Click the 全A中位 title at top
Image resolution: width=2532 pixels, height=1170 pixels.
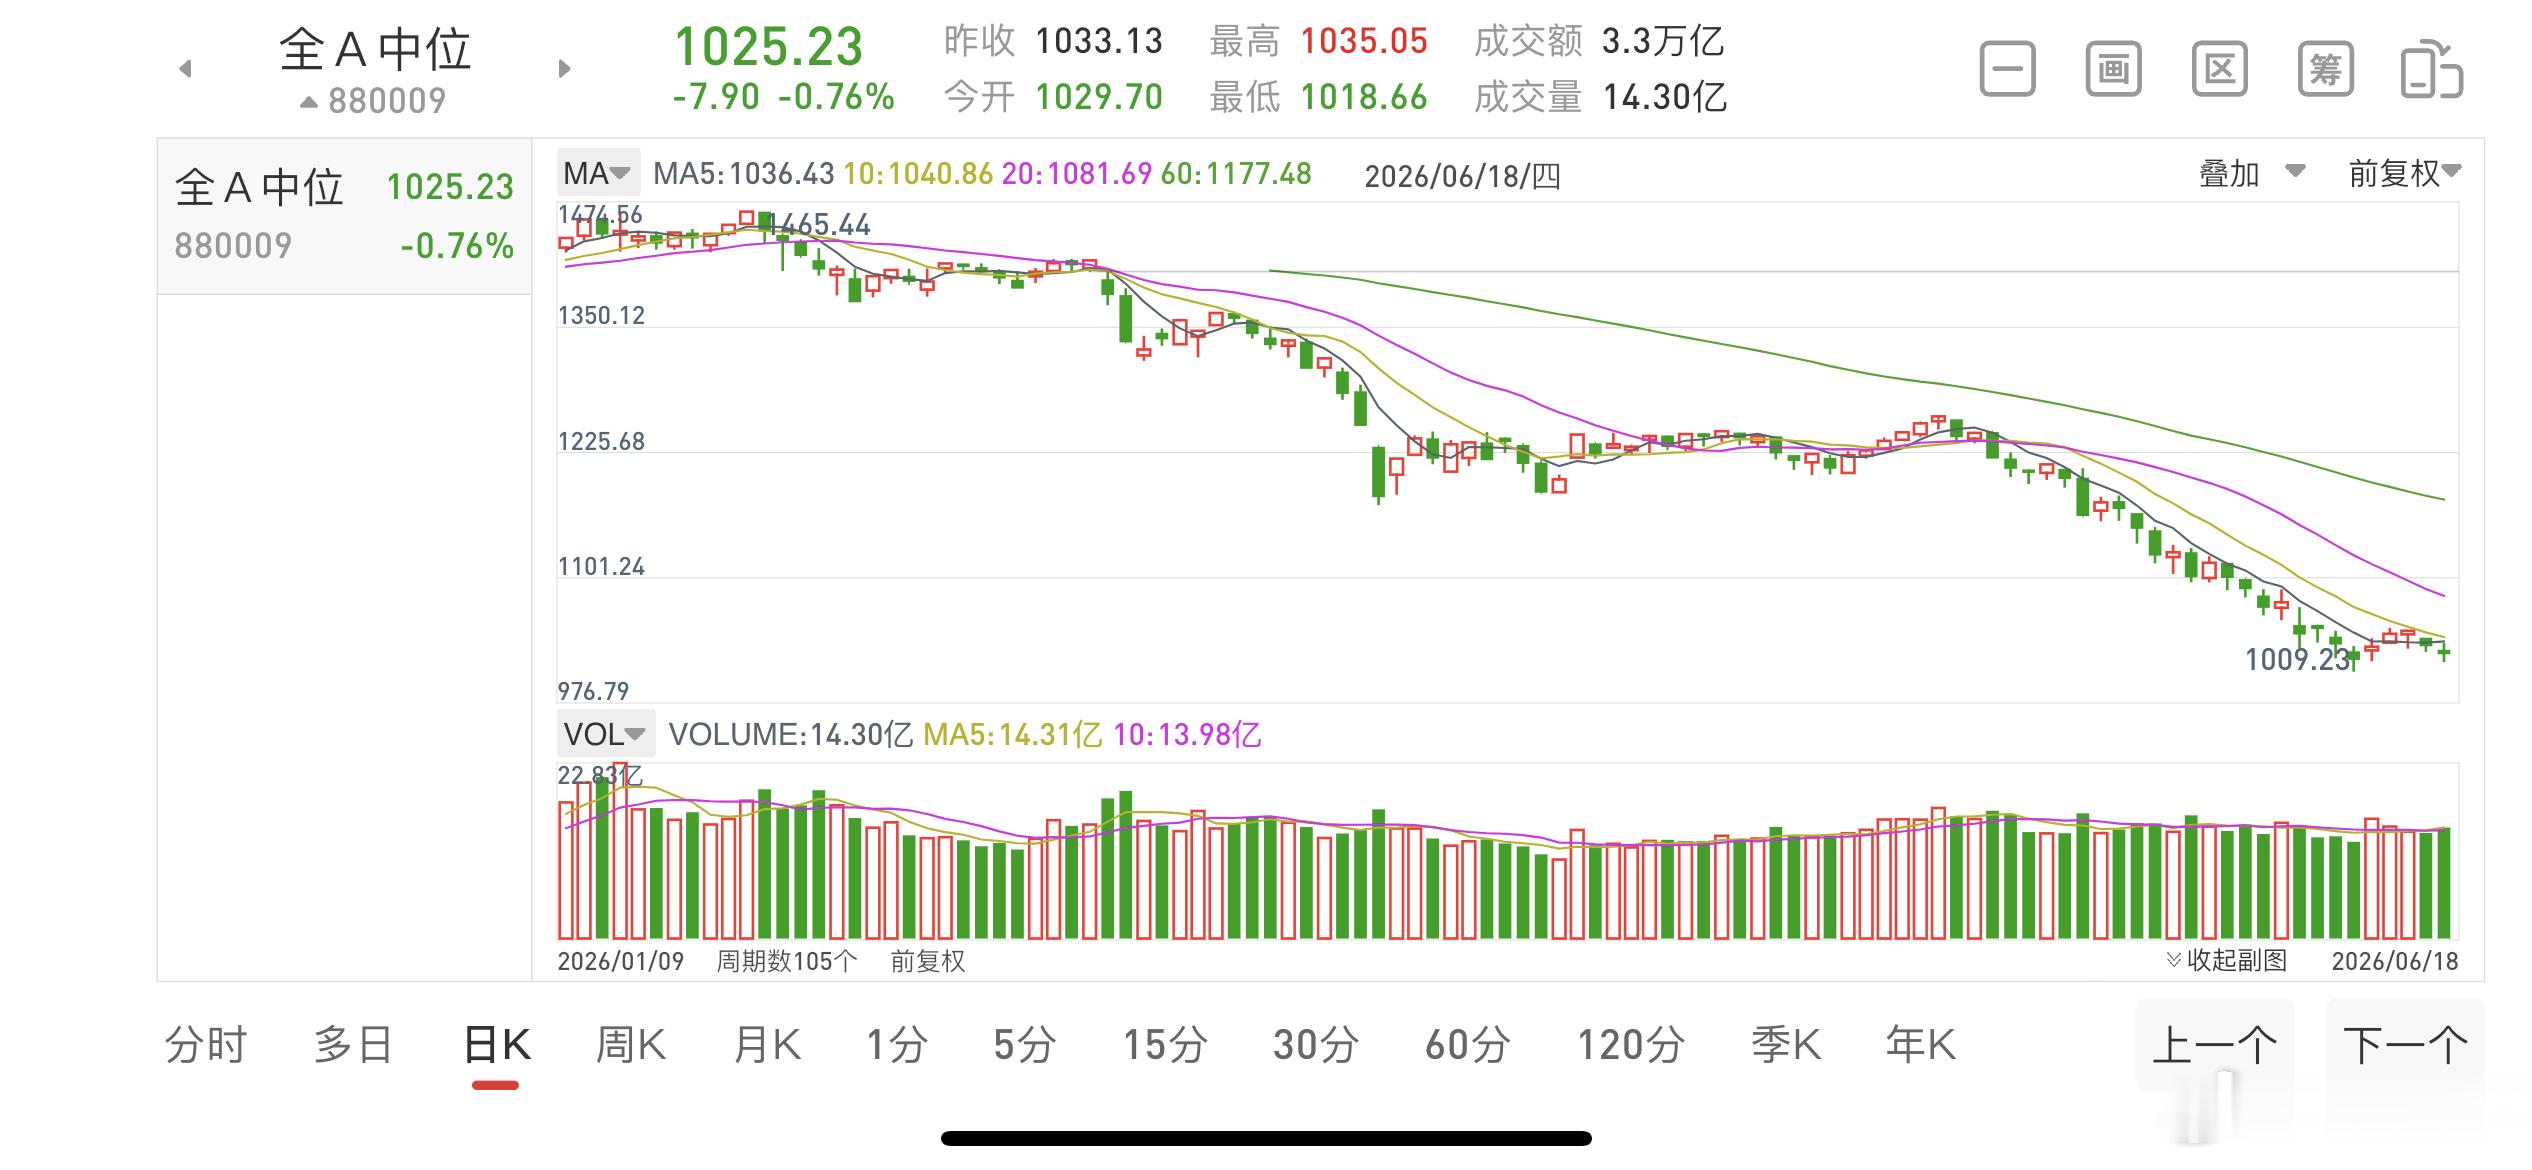(x=375, y=49)
